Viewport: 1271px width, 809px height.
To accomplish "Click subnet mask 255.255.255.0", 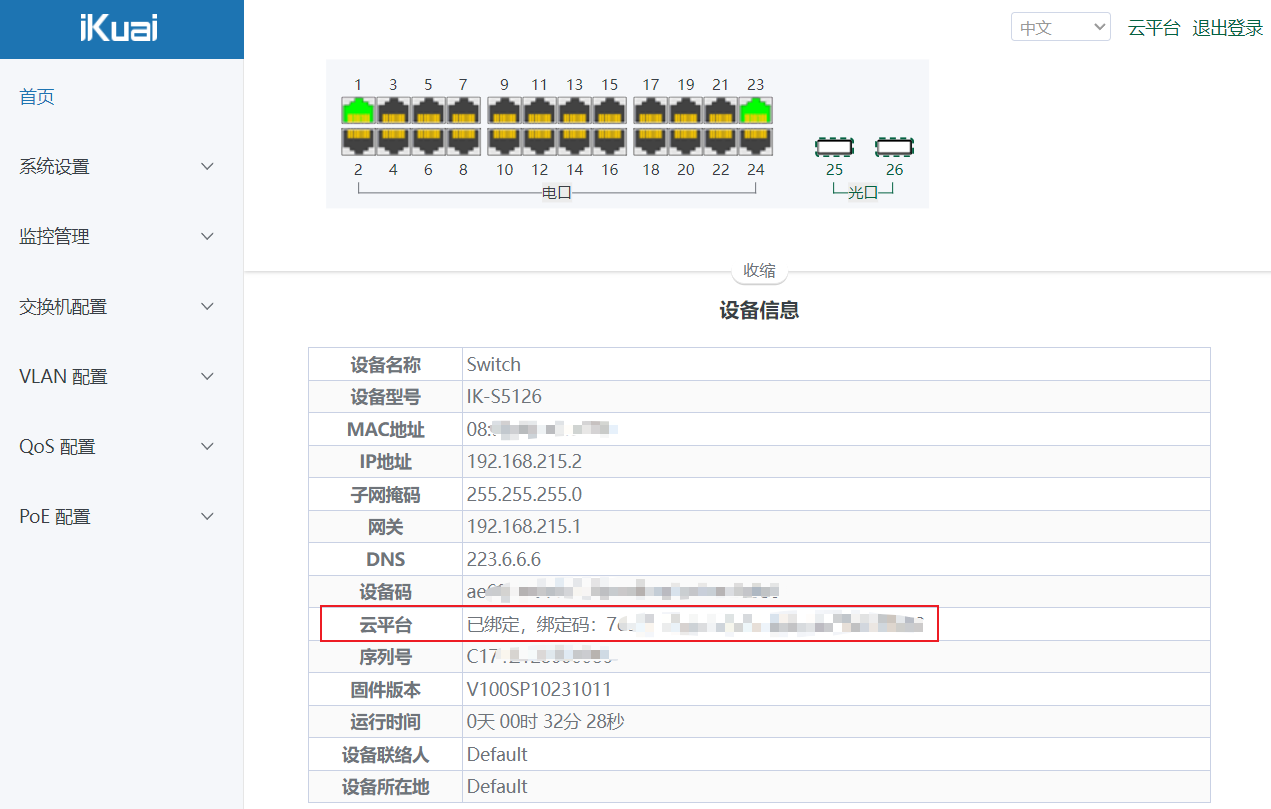I will pyautogui.click(x=524, y=494).
